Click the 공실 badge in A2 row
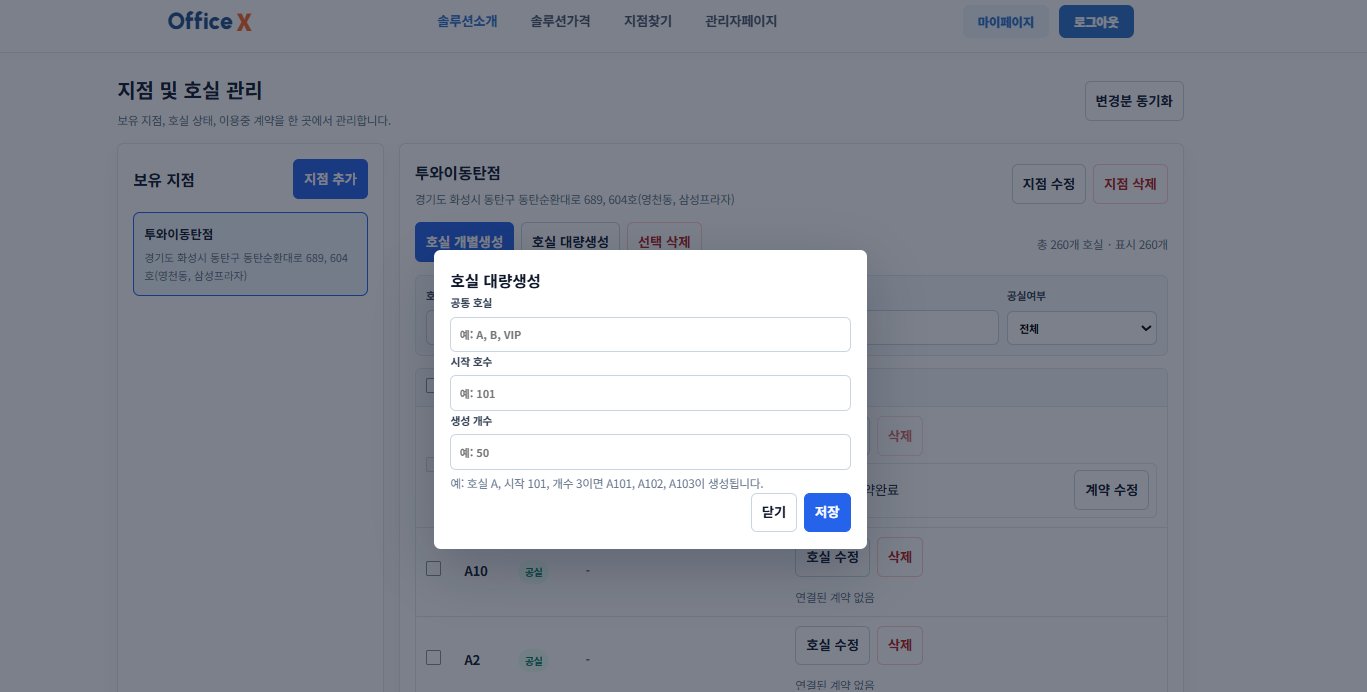 [x=533, y=661]
